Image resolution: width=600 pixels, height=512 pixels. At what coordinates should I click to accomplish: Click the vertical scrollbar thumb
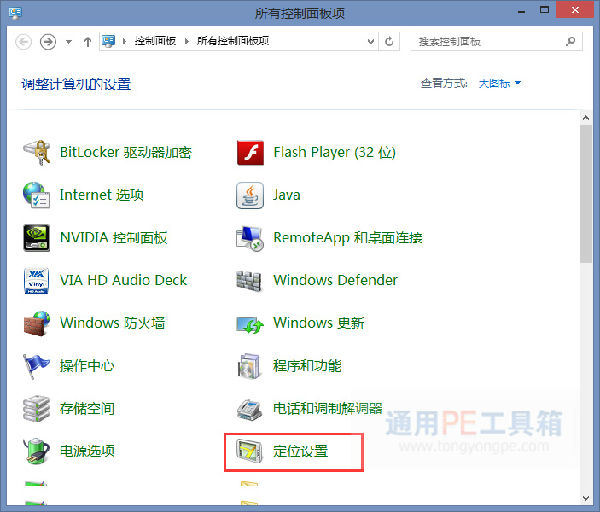[x=586, y=194]
